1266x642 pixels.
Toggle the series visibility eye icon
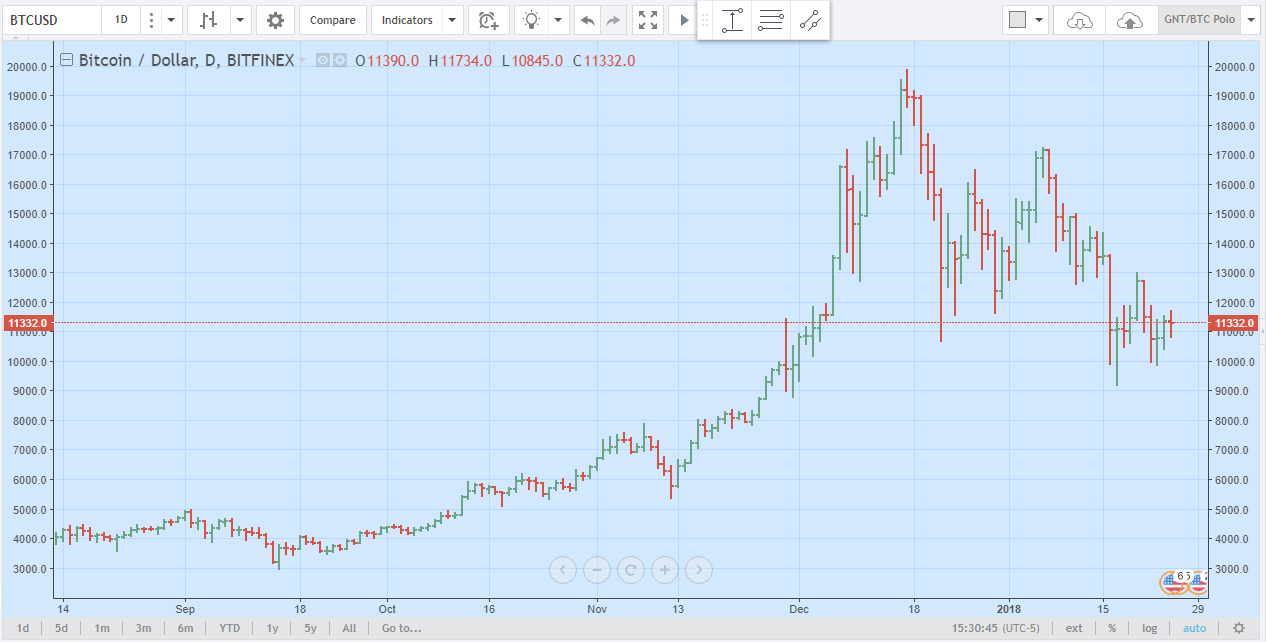(323, 60)
